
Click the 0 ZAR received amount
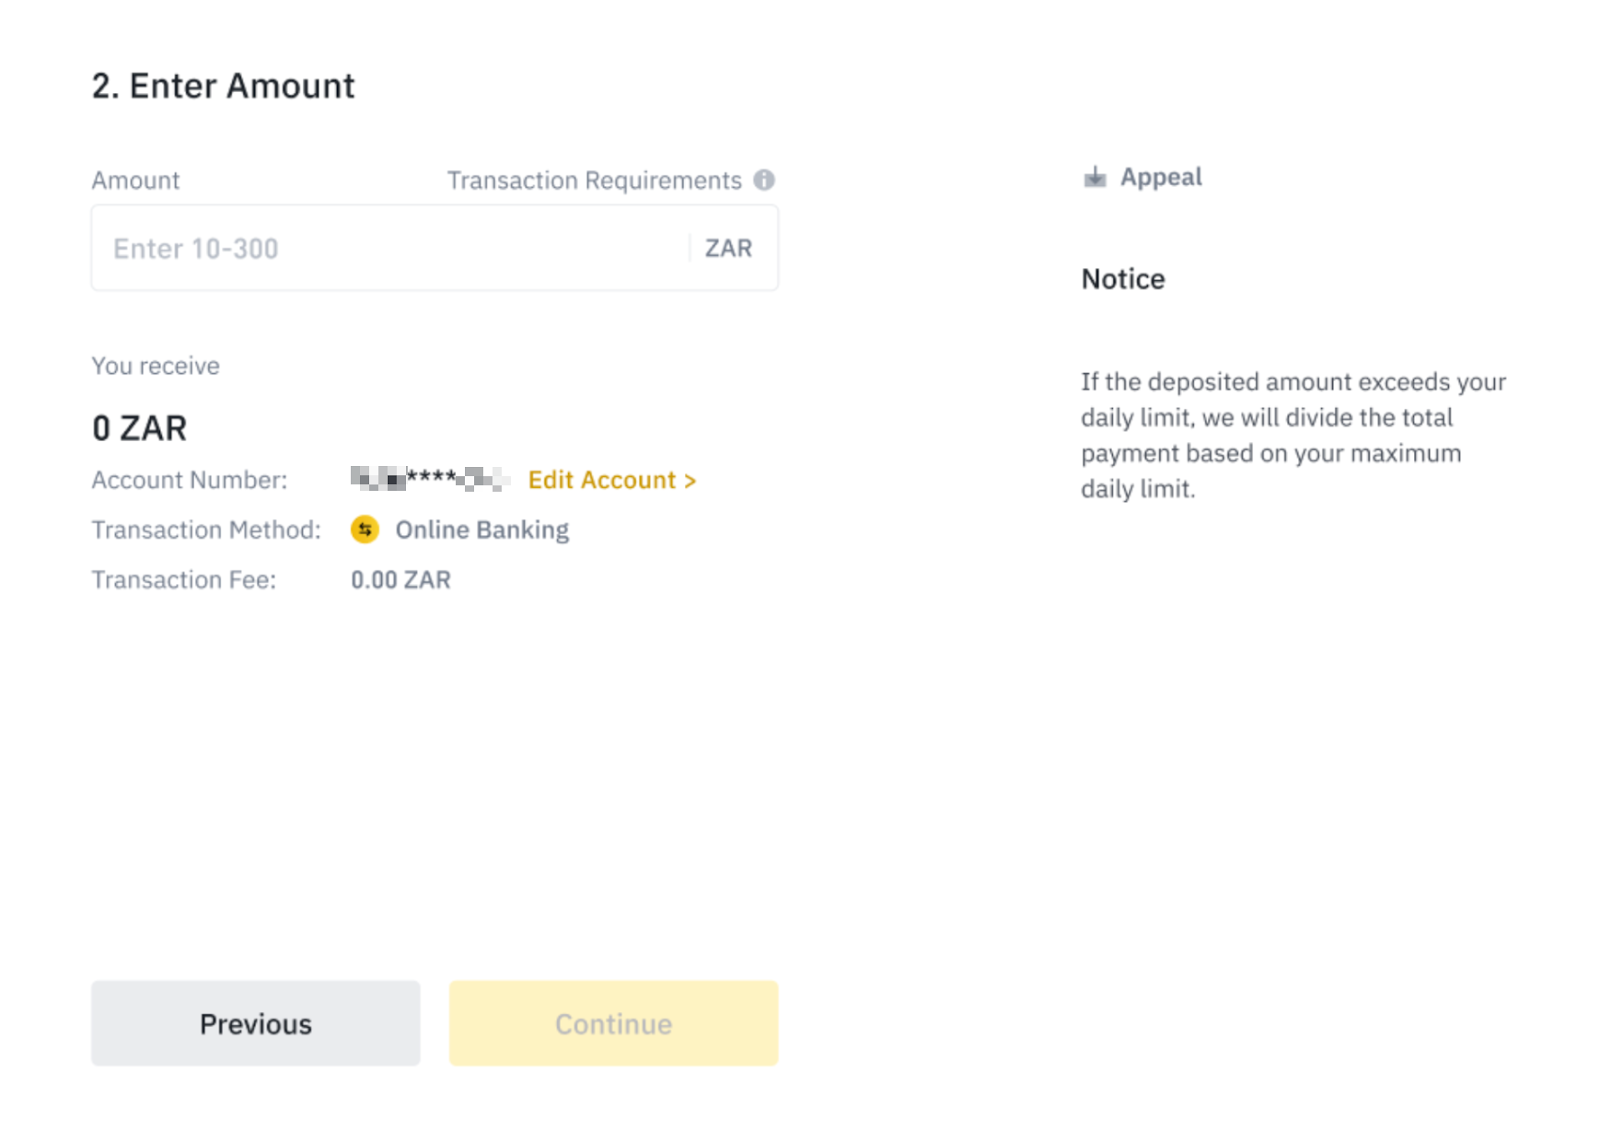[140, 428]
